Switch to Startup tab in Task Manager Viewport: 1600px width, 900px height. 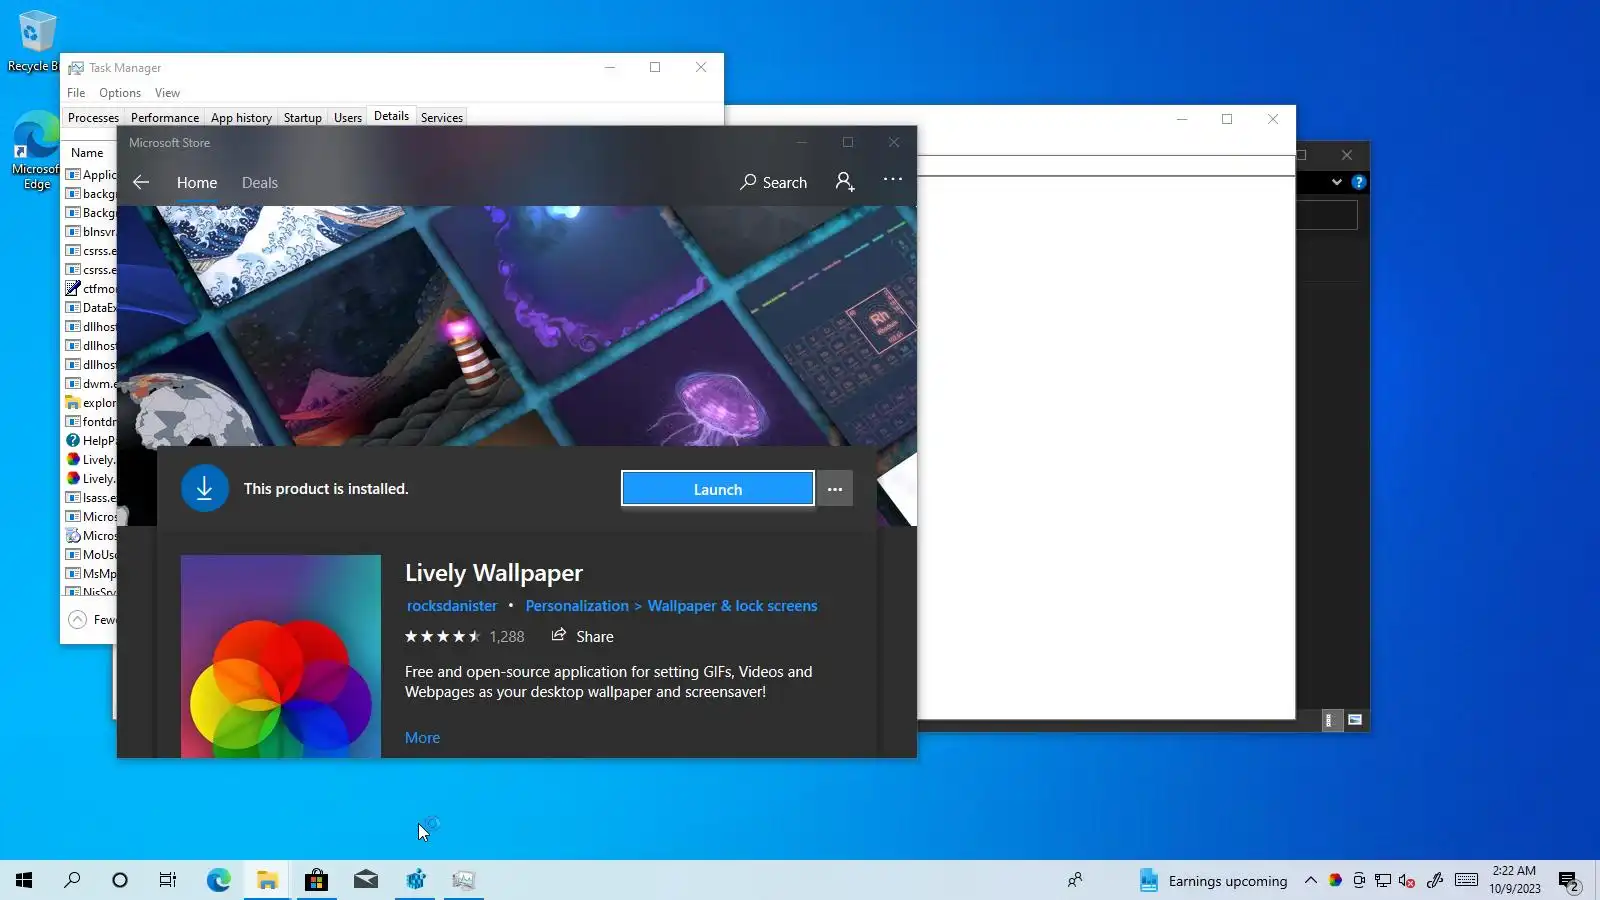[x=303, y=118]
